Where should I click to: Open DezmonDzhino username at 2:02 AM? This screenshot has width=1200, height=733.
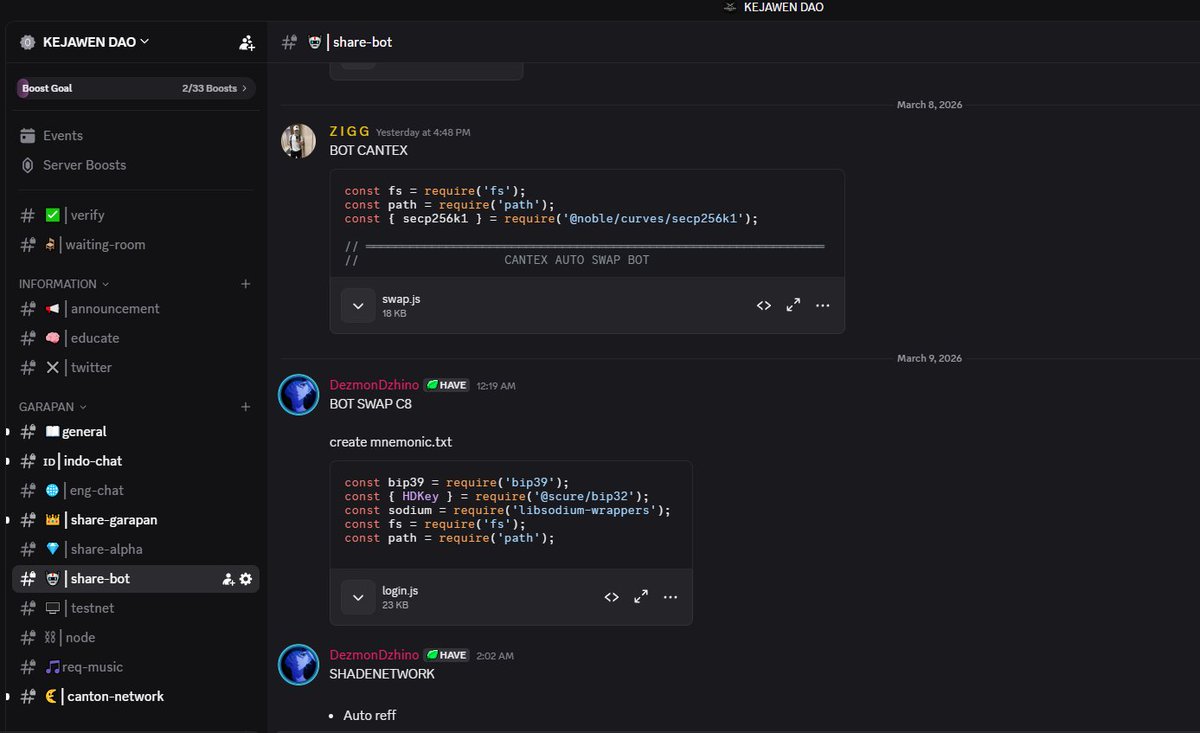[x=374, y=655]
